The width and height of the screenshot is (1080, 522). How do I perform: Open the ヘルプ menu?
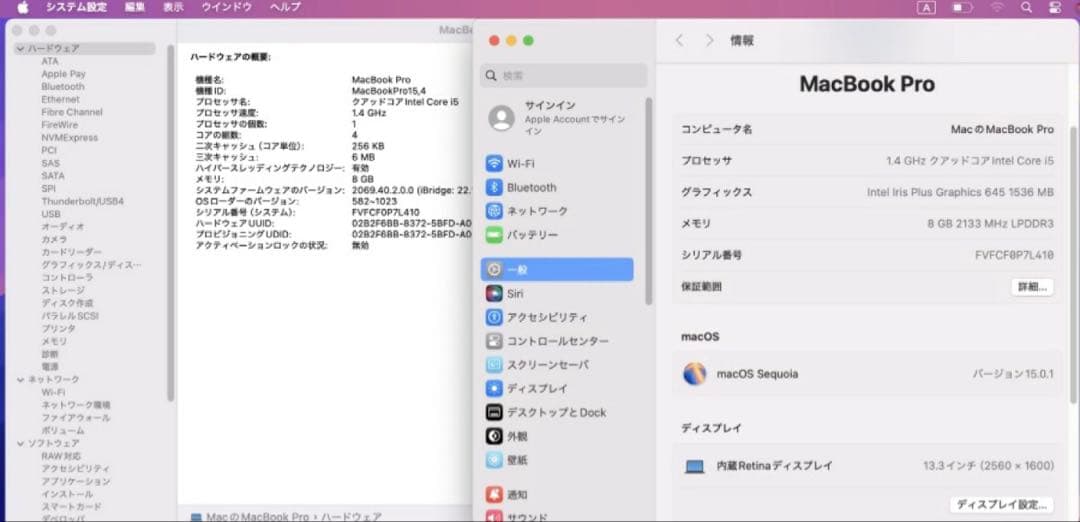coord(285,8)
